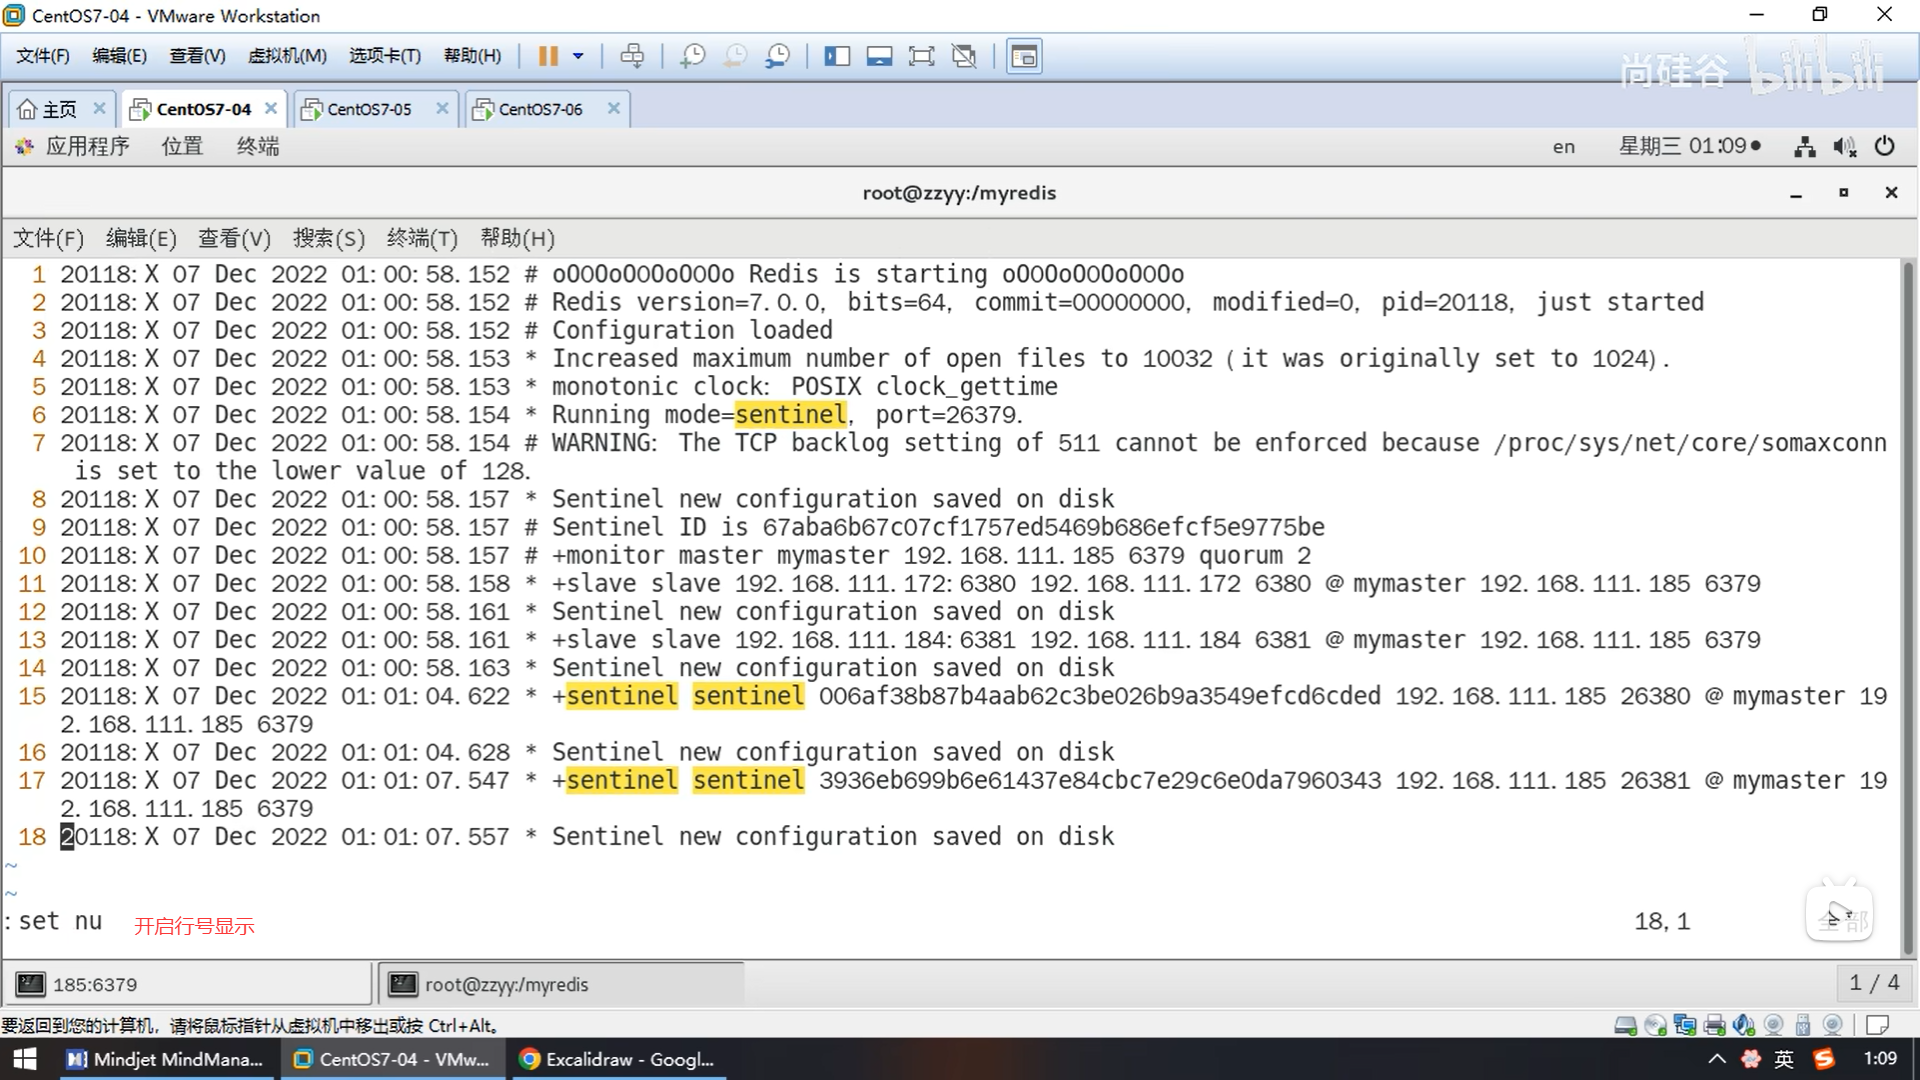Toggle Unity mode in the toolbar
Viewport: 1920px width, 1080px height.
click(x=964, y=56)
